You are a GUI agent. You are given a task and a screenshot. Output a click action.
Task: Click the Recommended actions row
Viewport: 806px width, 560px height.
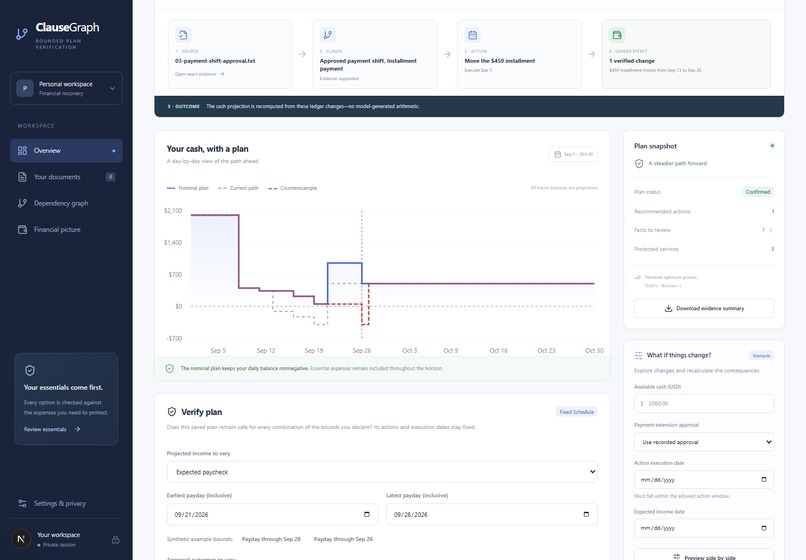704,211
